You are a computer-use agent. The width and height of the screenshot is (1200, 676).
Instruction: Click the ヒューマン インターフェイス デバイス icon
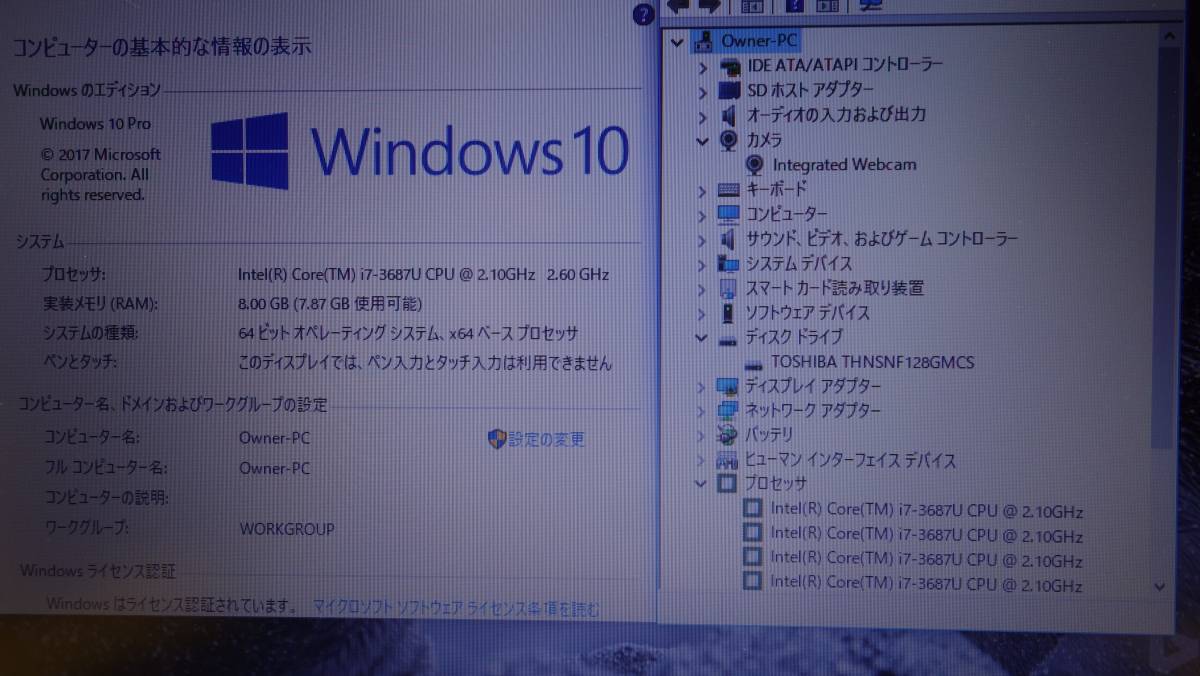729,461
